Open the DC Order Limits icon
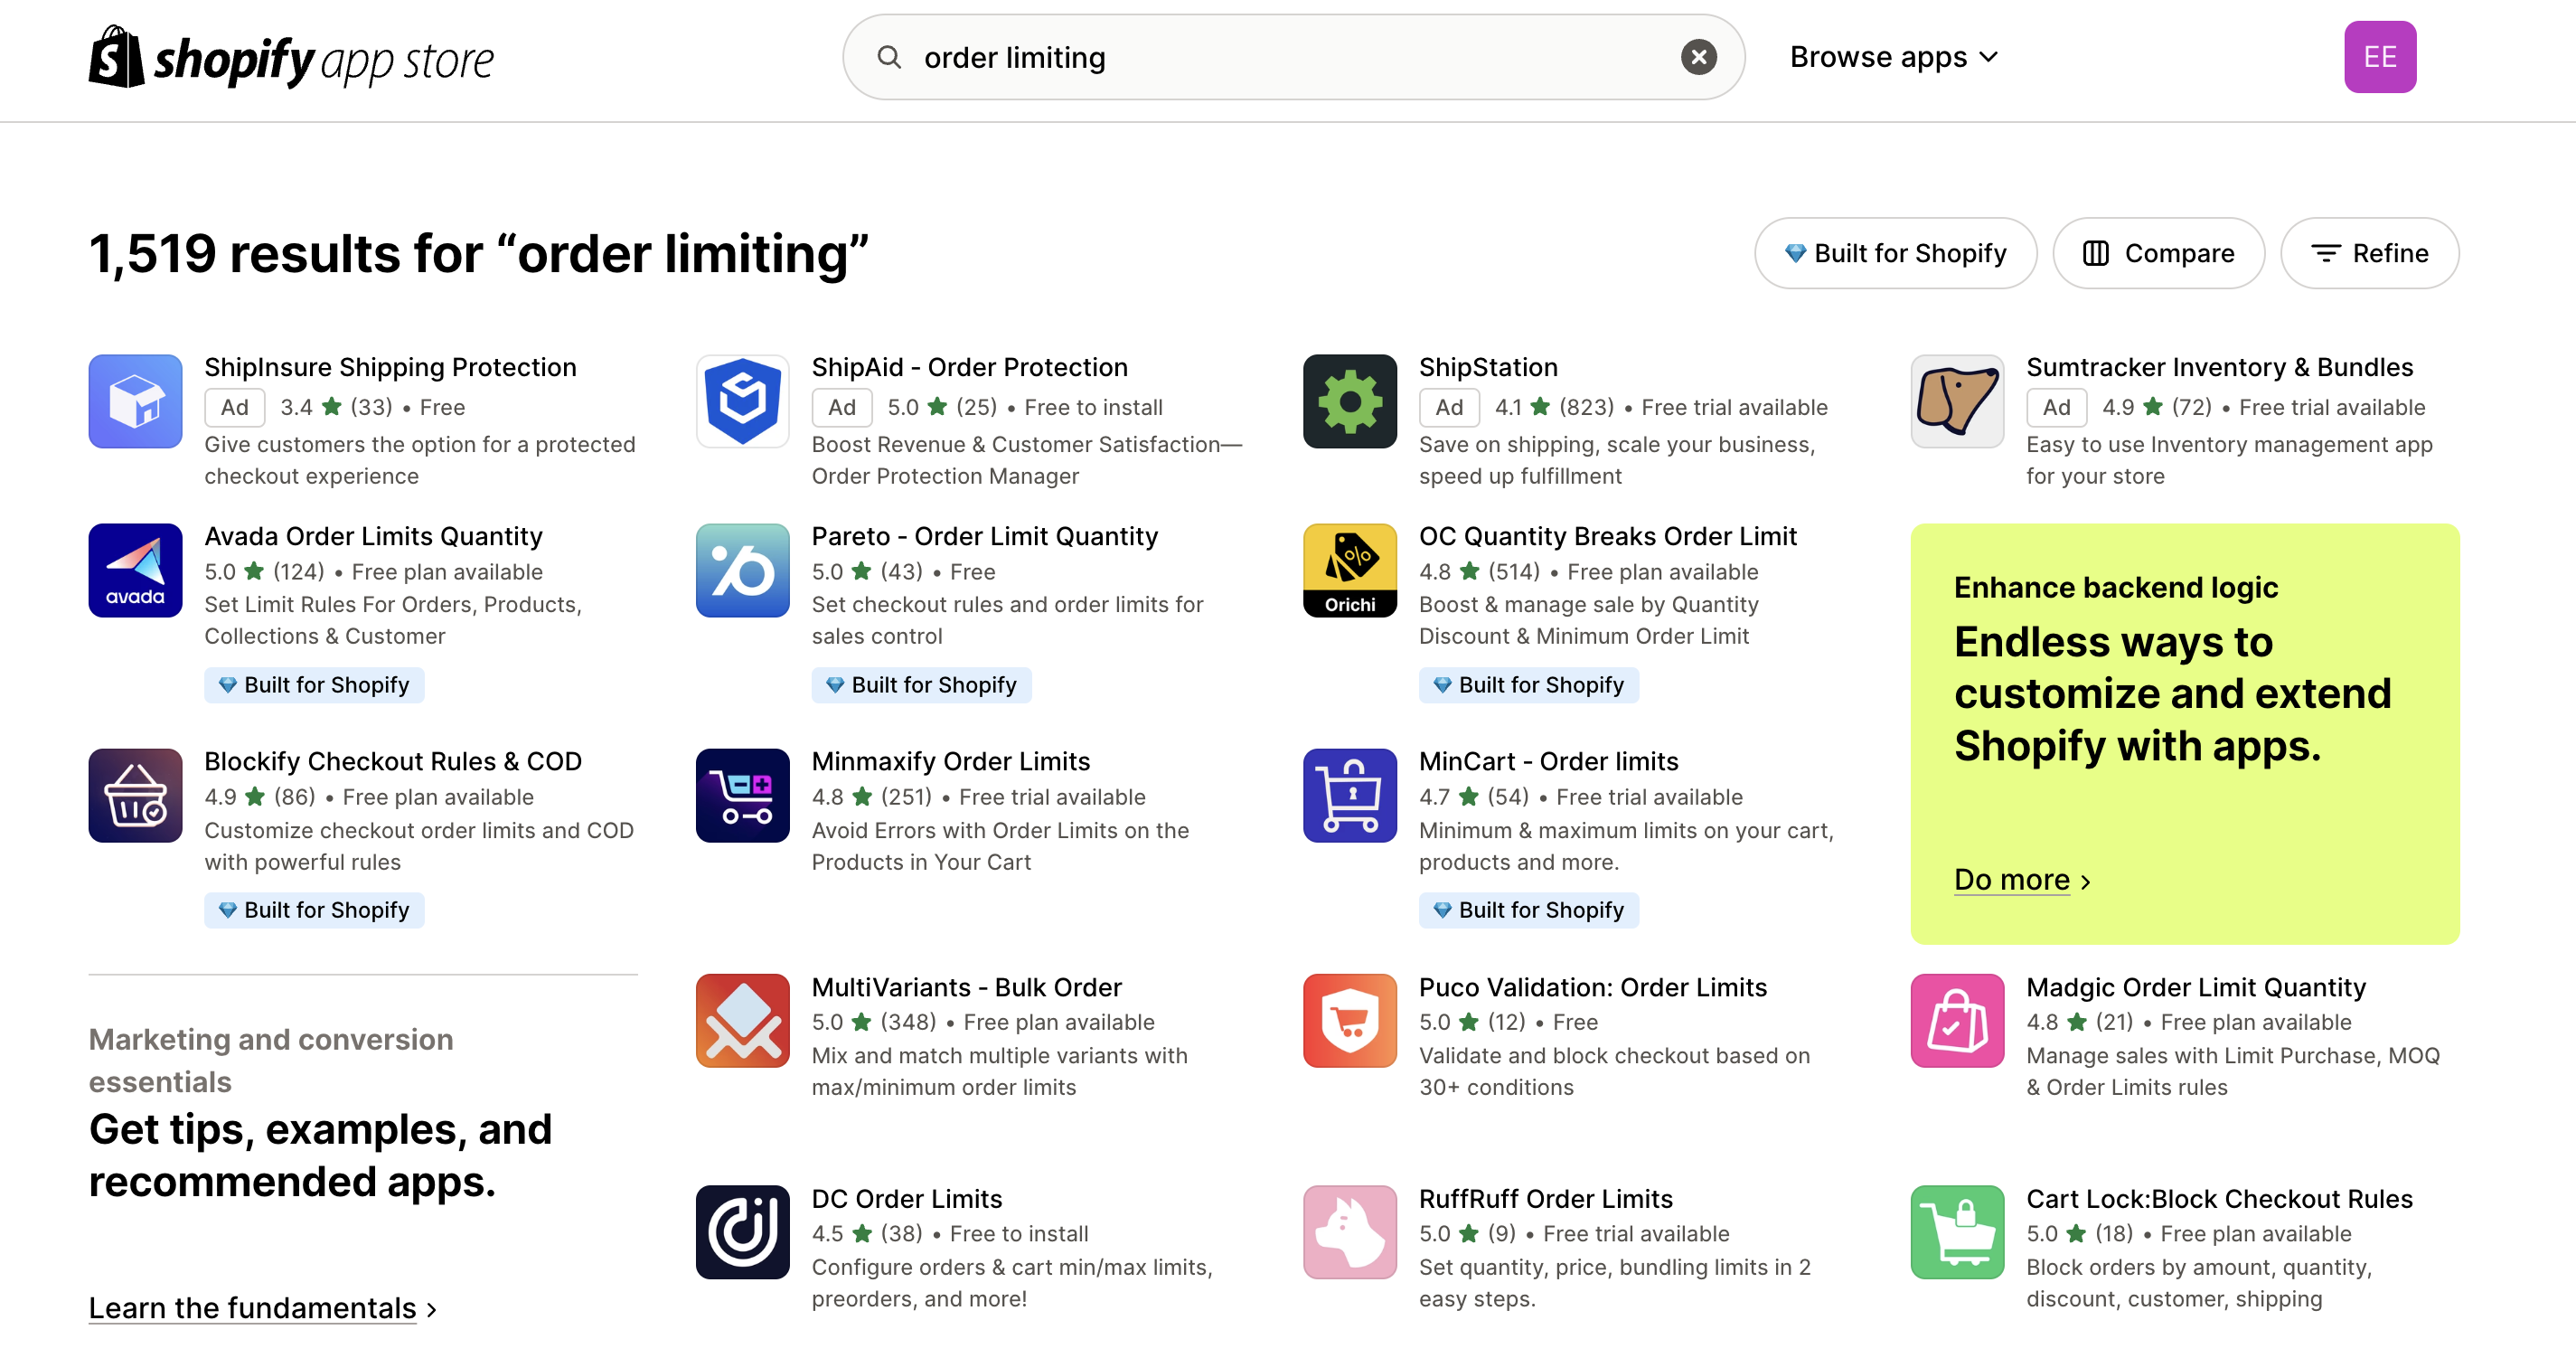The image size is (2576, 1358). pyautogui.click(x=743, y=1232)
